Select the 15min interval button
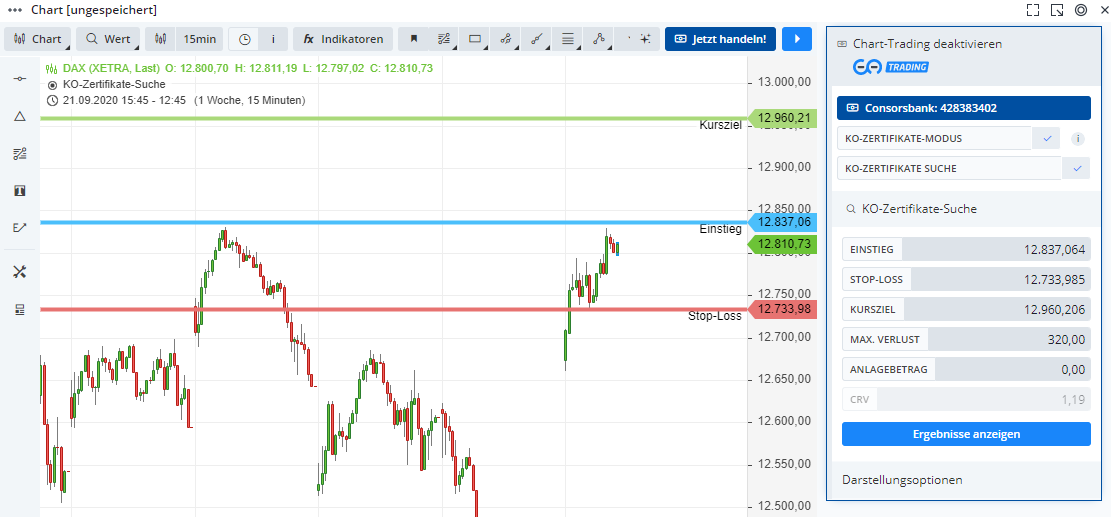 point(200,39)
